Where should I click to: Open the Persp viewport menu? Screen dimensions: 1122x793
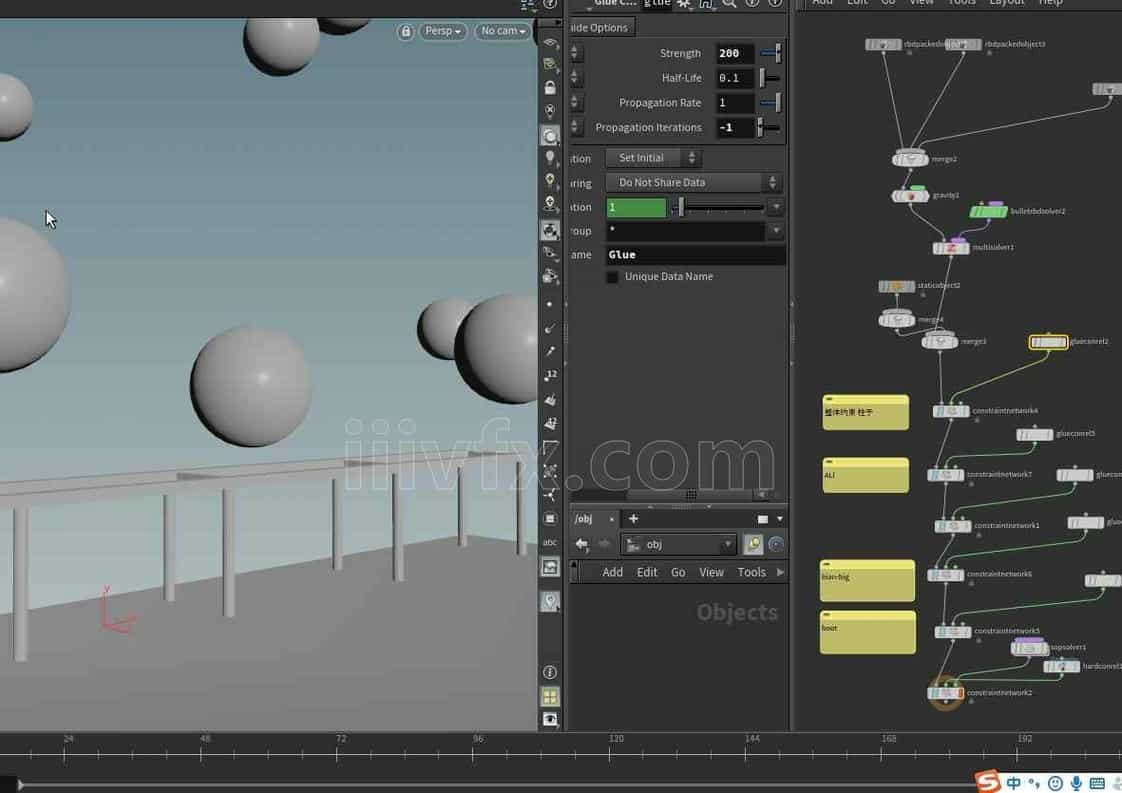point(442,31)
